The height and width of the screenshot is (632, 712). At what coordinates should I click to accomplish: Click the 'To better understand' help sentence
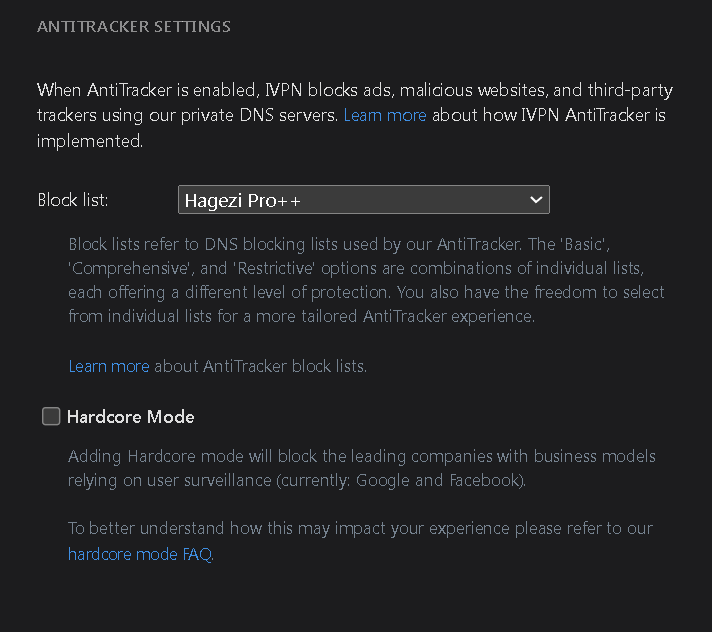[360, 528]
